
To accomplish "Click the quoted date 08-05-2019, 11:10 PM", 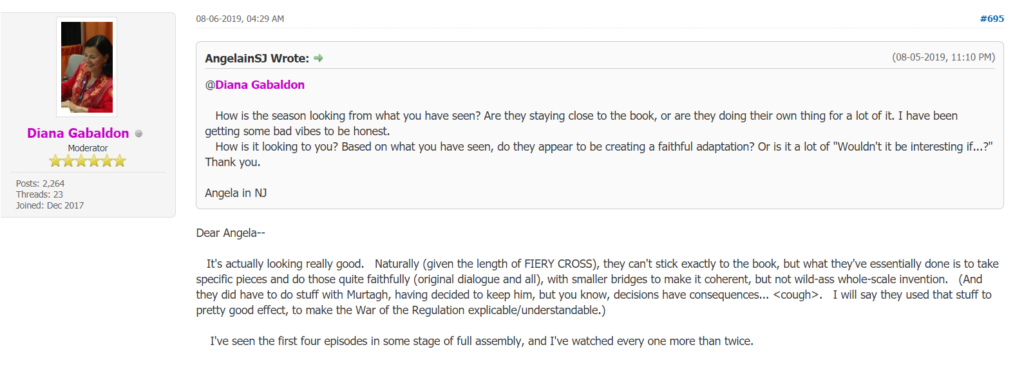I will click(x=943, y=57).
